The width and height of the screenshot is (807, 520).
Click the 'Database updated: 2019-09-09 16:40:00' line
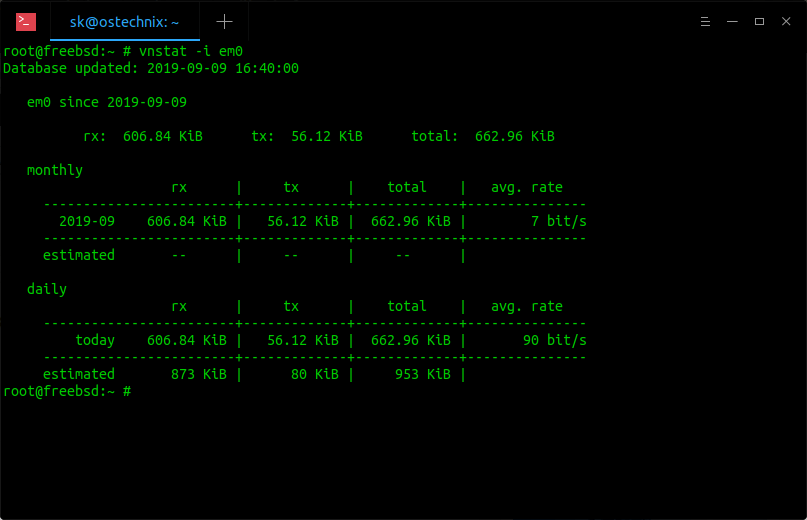[x=151, y=68]
